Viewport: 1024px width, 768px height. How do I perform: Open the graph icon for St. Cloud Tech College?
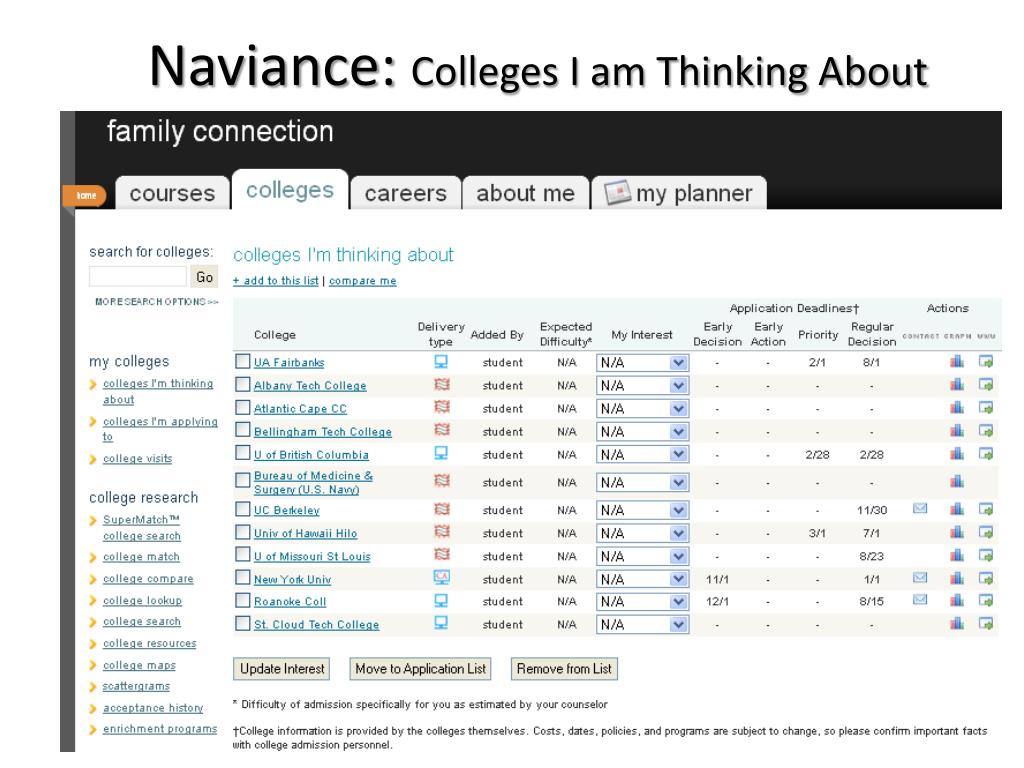pyautogui.click(x=957, y=623)
